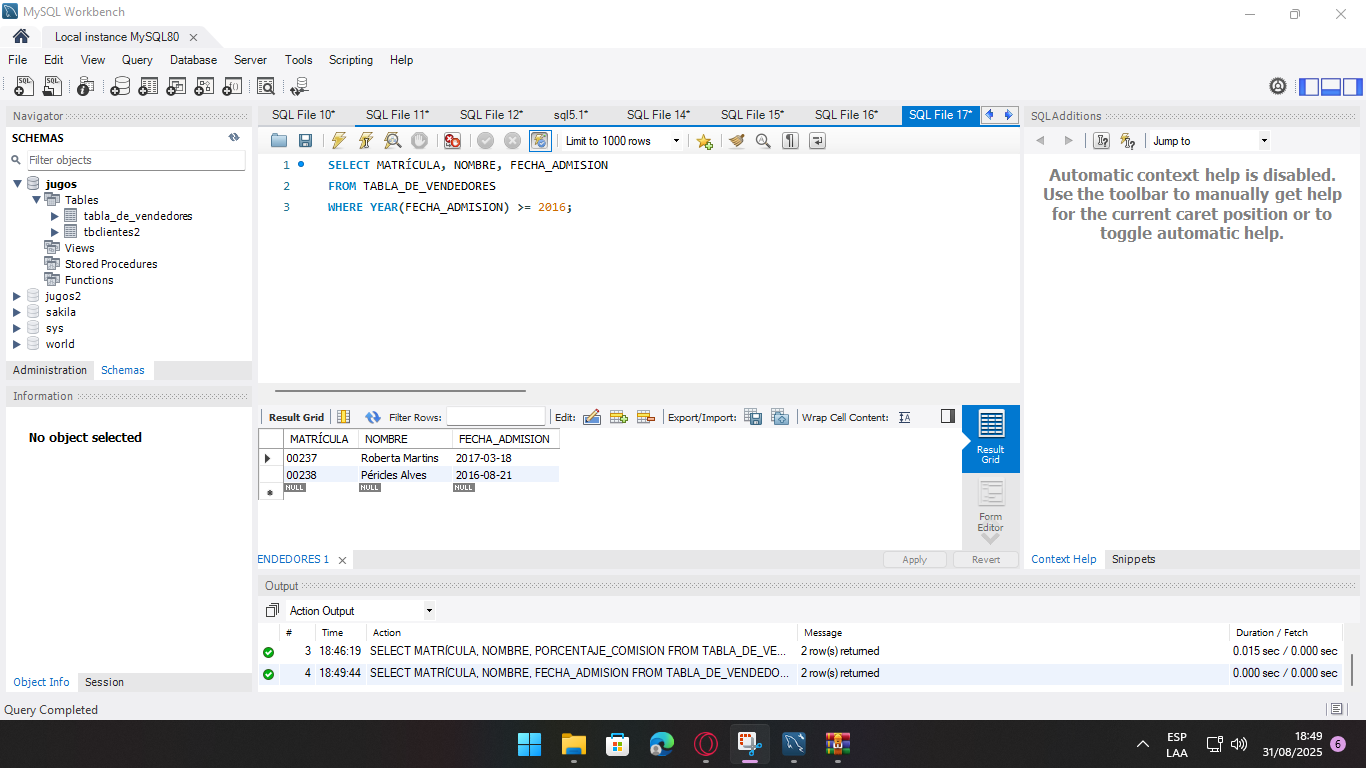Execute statement under cursor icon
This screenshot has width=1366, height=768.
(366, 141)
